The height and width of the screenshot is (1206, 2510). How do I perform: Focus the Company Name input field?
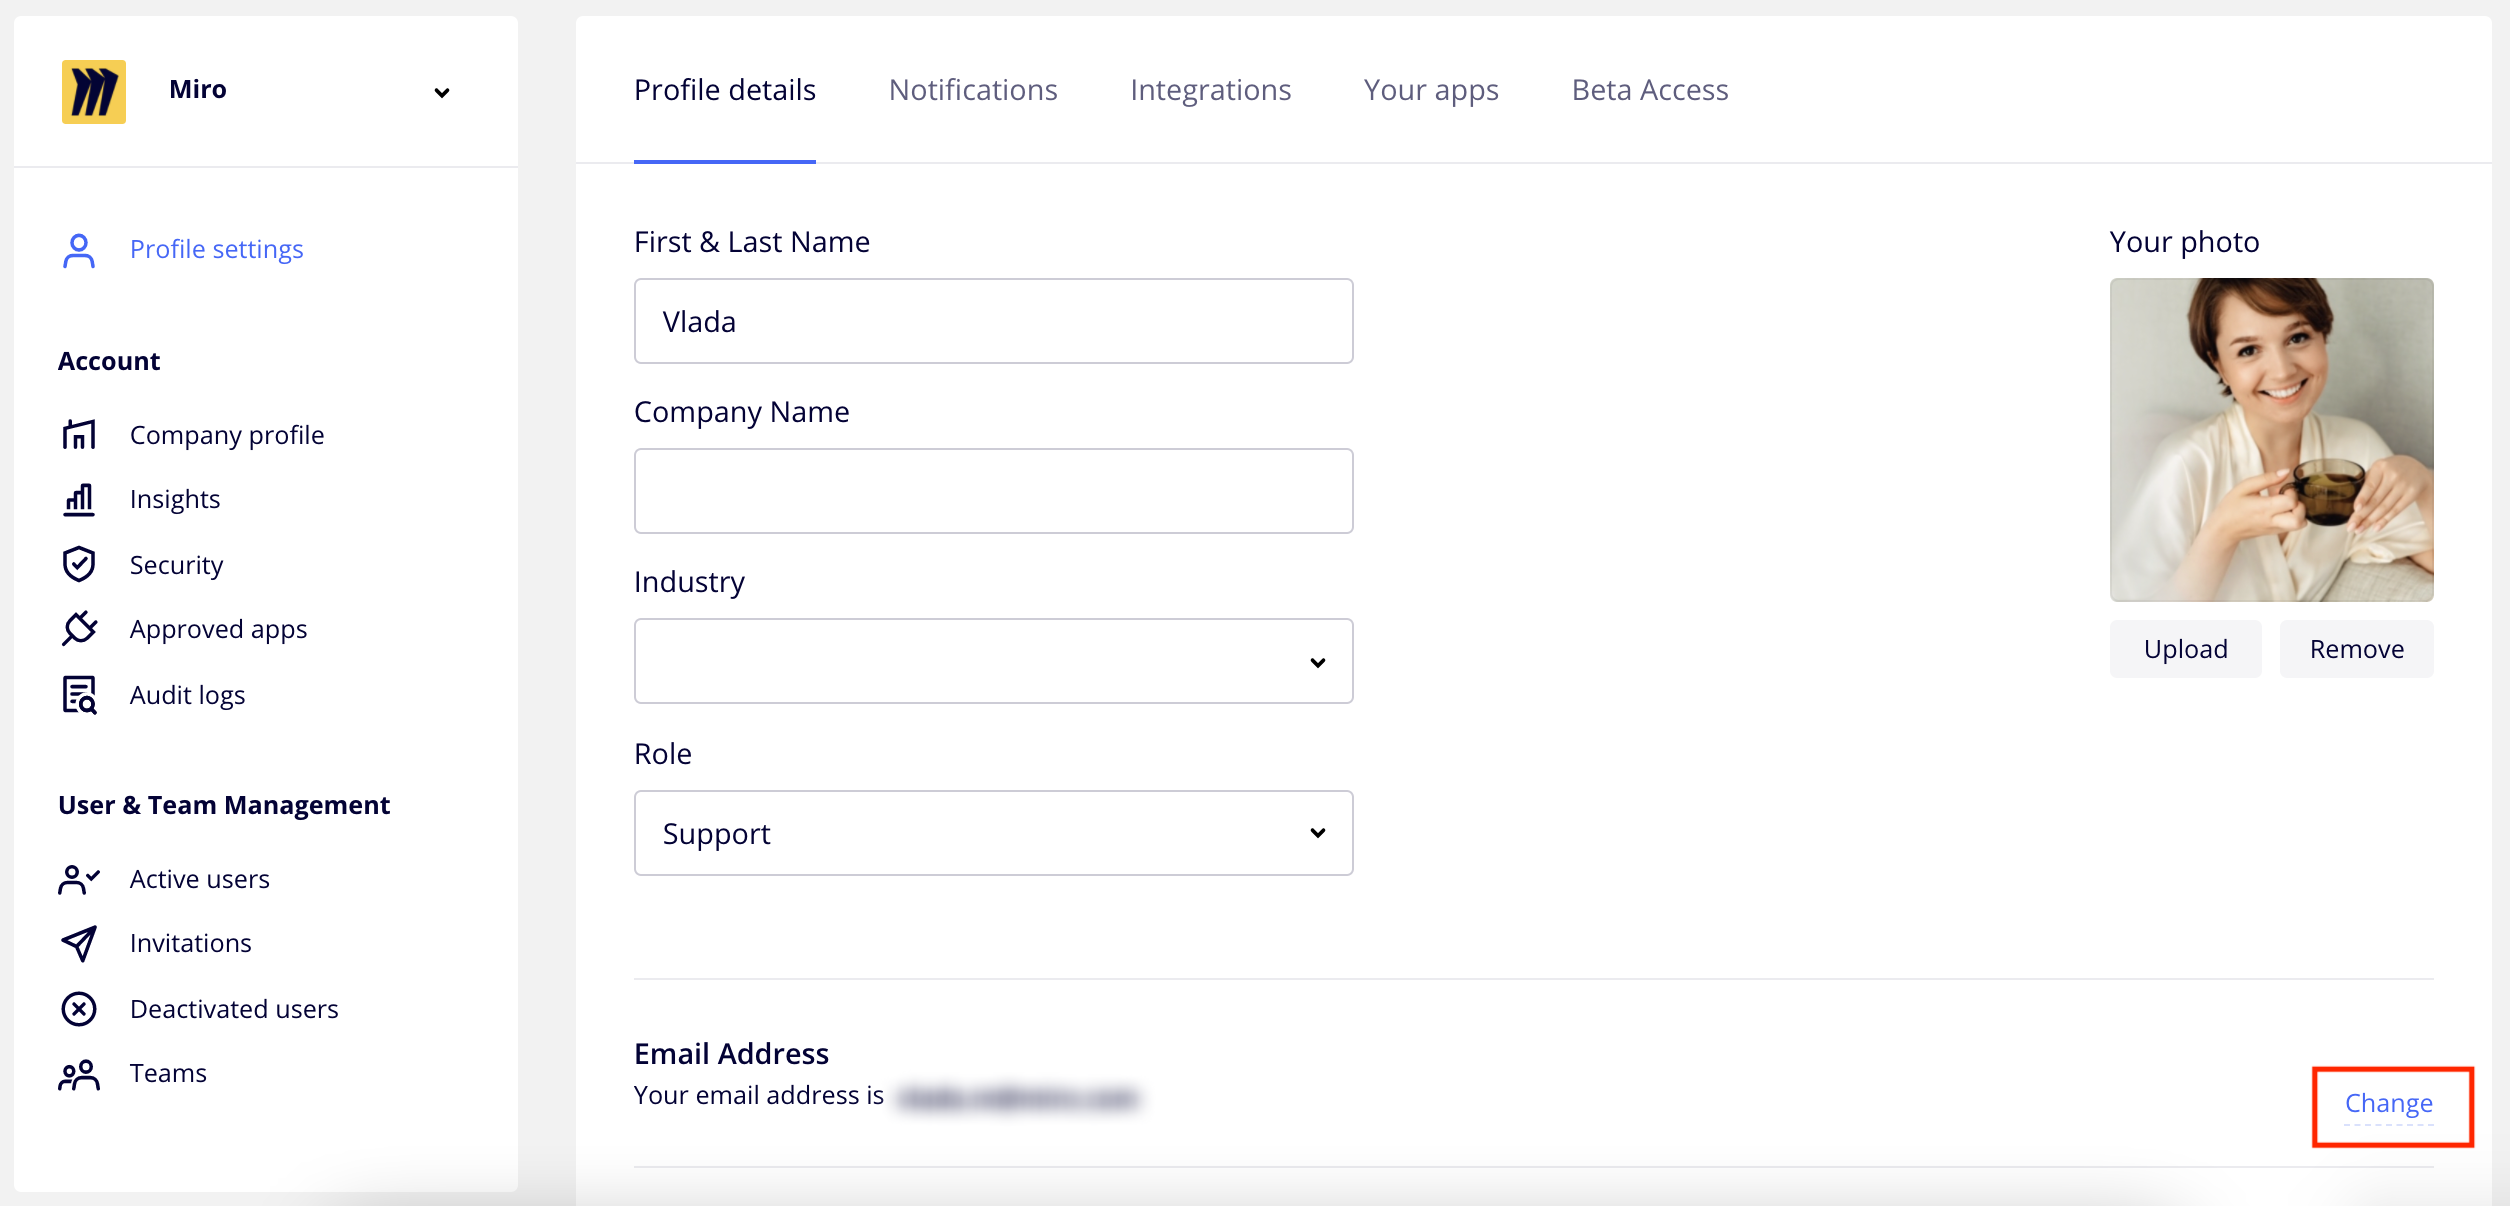pyautogui.click(x=993, y=491)
